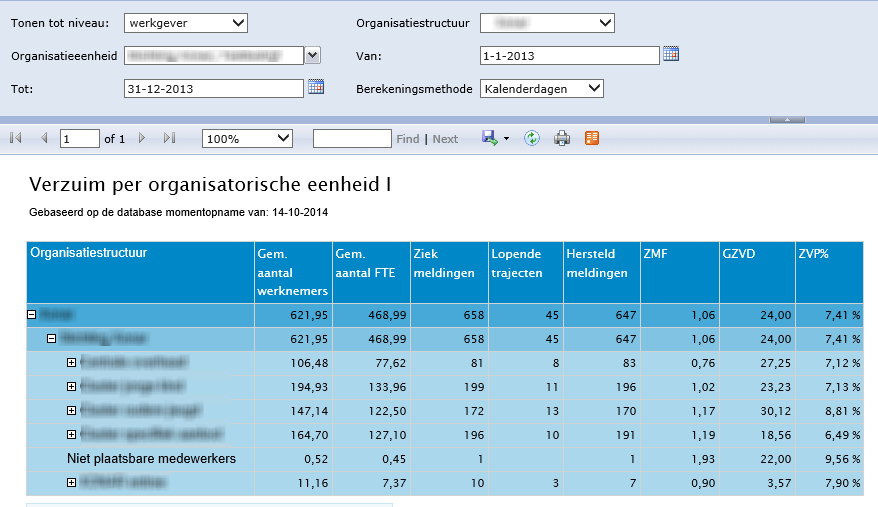This screenshot has height=507, width=878.
Task: Go to the first report page
Action: pos(16,139)
